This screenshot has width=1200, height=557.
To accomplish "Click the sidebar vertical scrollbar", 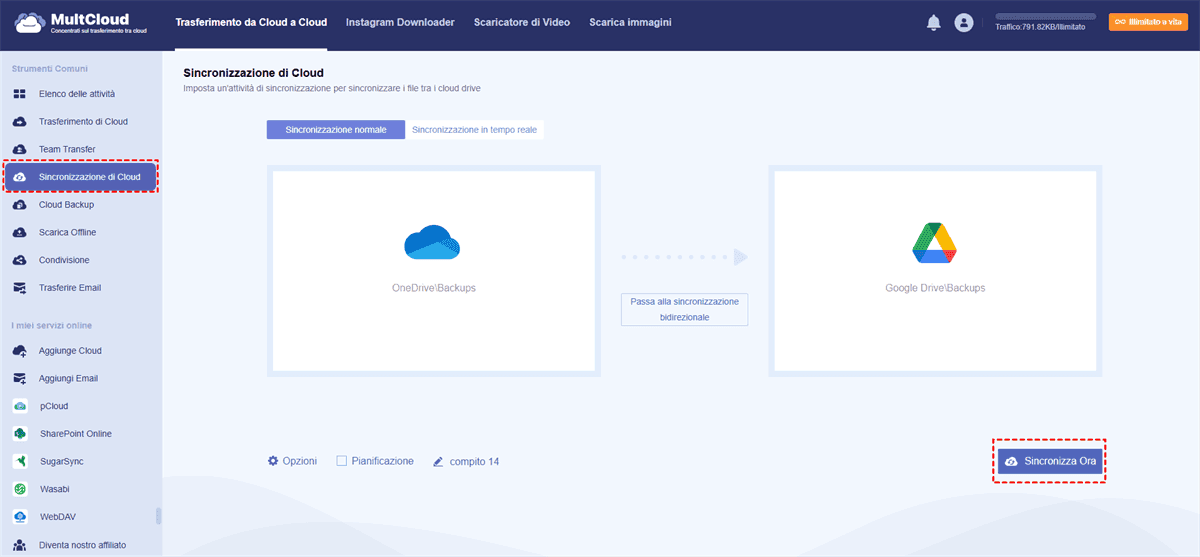I will click(158, 516).
